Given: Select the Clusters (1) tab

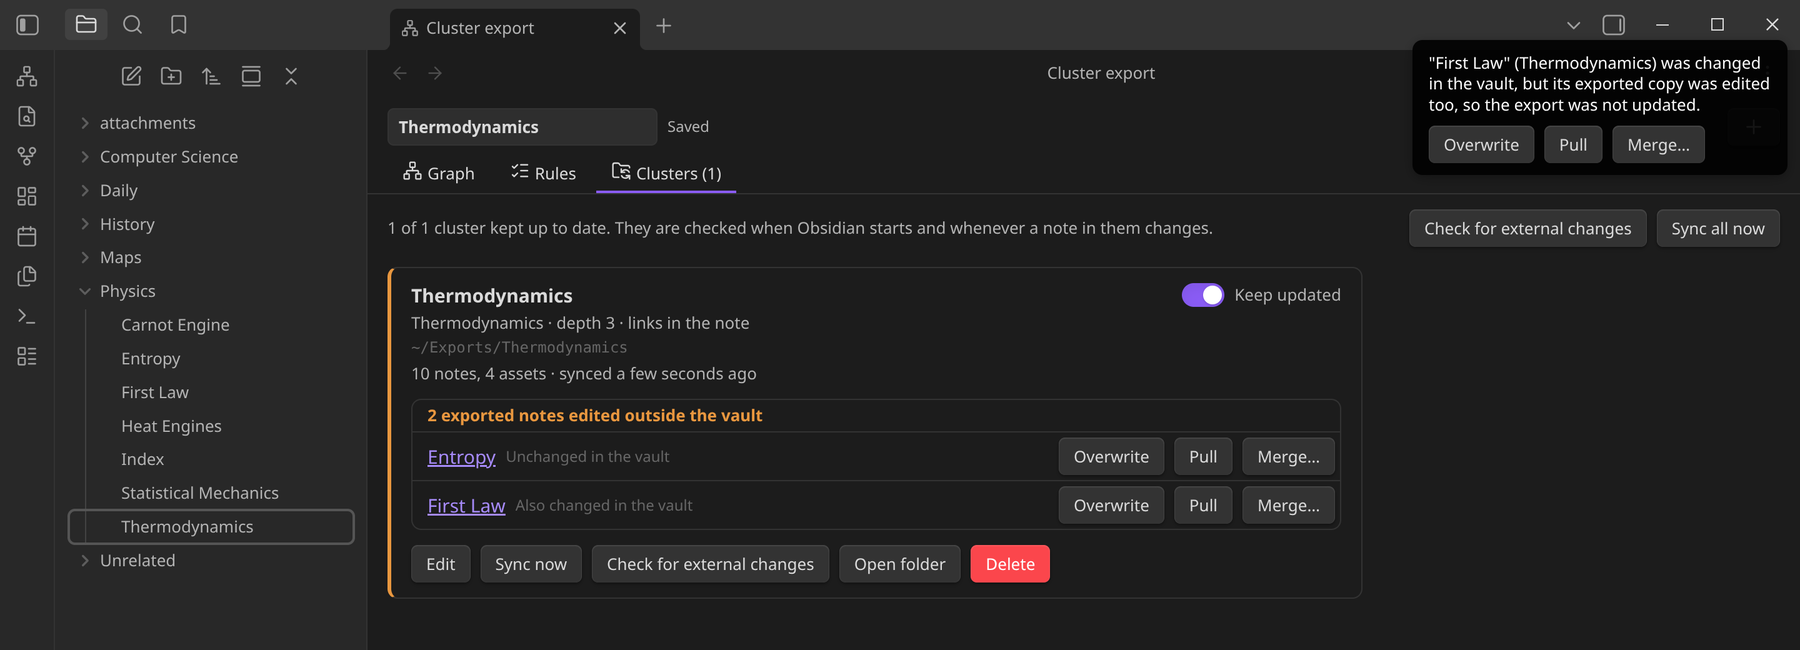Looking at the screenshot, I should point(666,173).
